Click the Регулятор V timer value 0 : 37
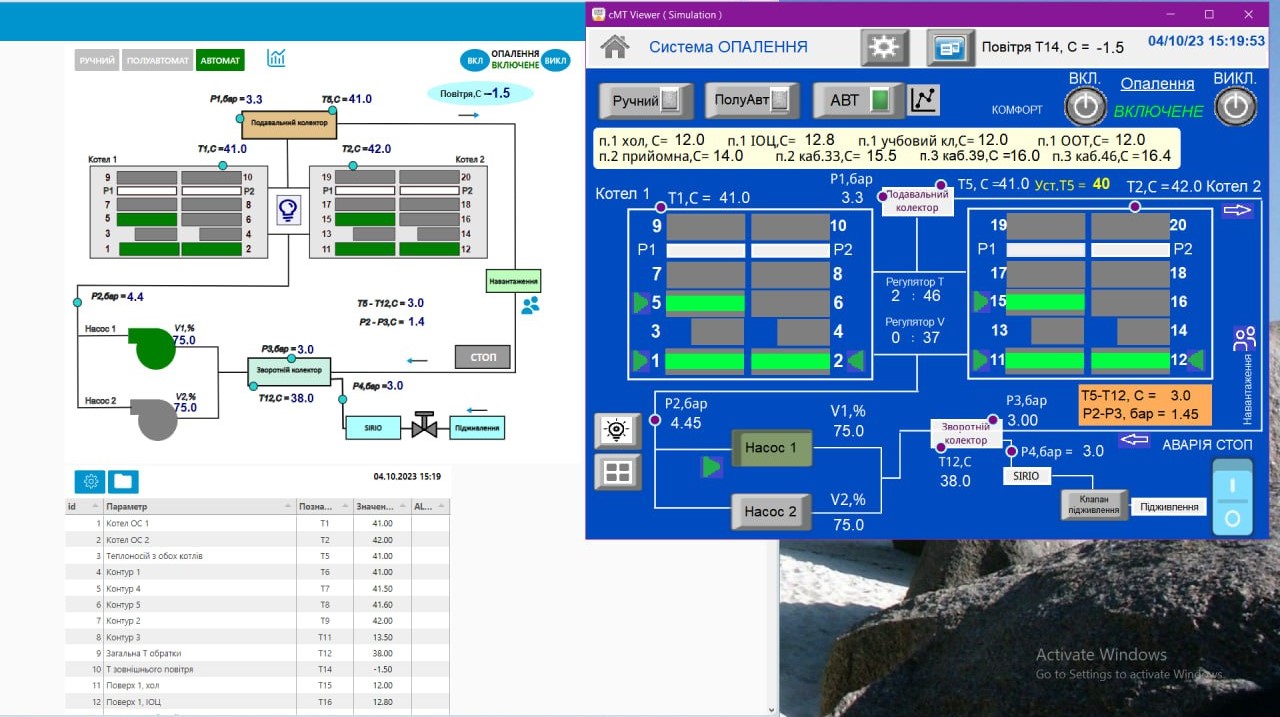The width and height of the screenshot is (1280, 717). click(x=916, y=338)
